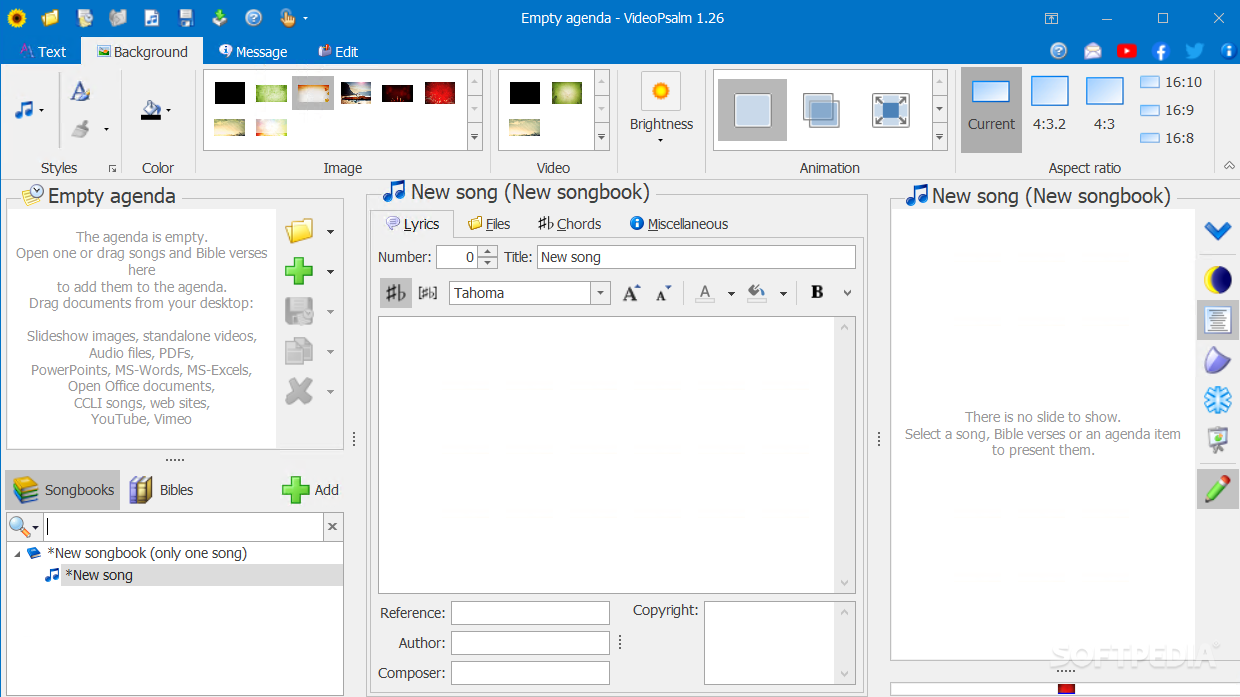Click the song Title input field

[696, 257]
